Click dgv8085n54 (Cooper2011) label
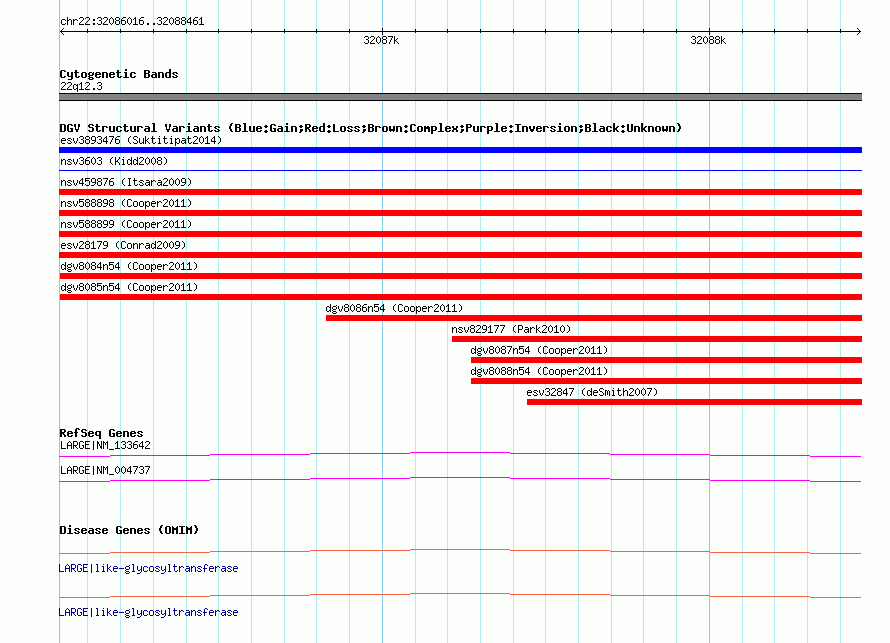The height and width of the screenshot is (643, 890). point(129,287)
